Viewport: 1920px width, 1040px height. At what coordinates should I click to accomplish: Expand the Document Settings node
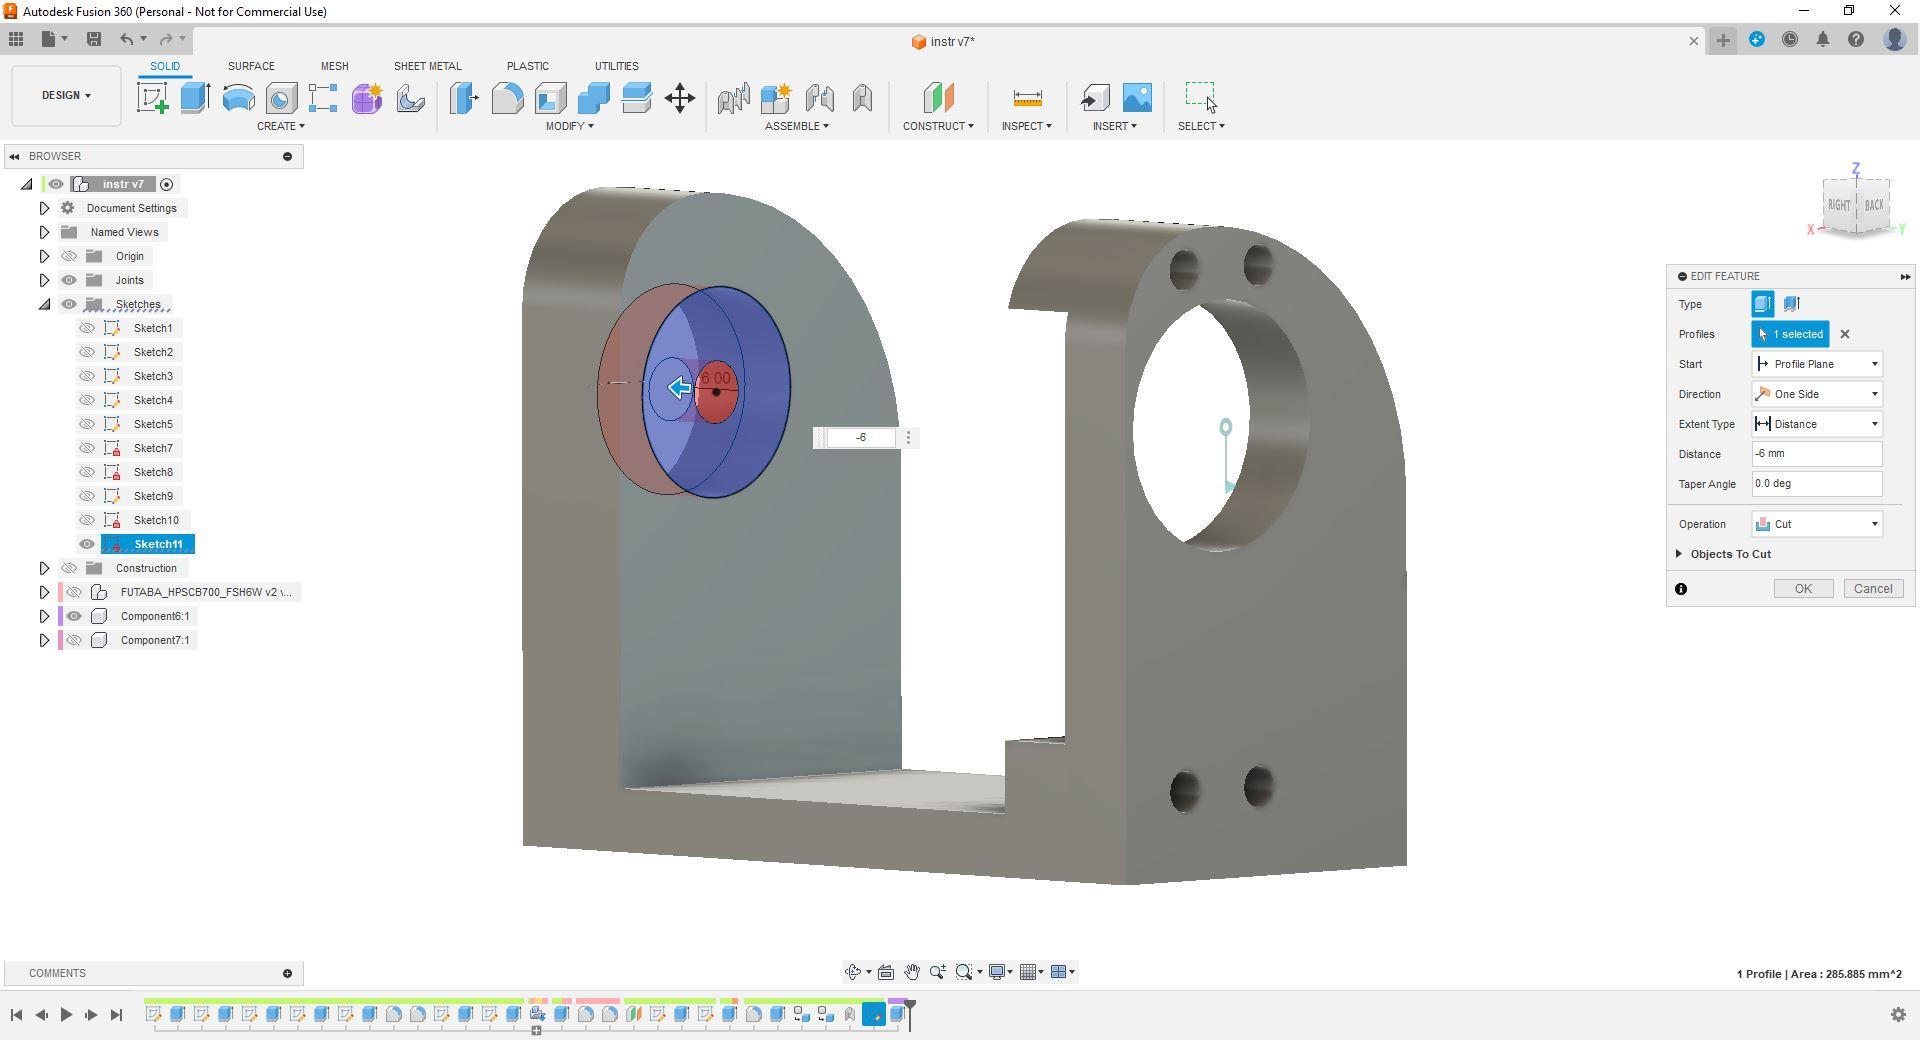(44, 208)
